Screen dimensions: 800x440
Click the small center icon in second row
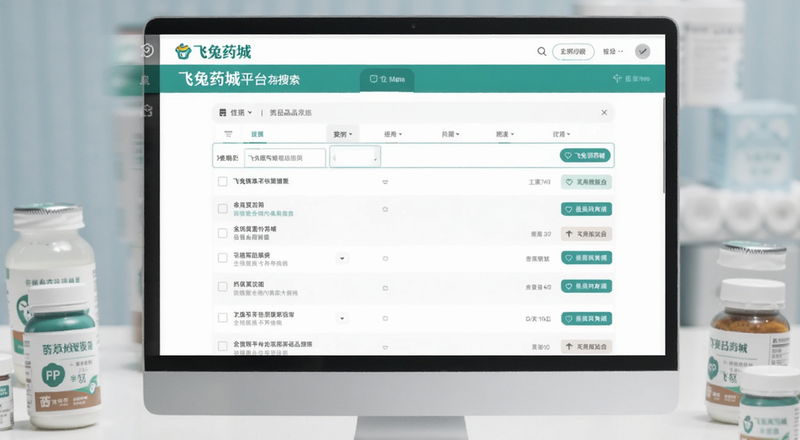(x=385, y=209)
